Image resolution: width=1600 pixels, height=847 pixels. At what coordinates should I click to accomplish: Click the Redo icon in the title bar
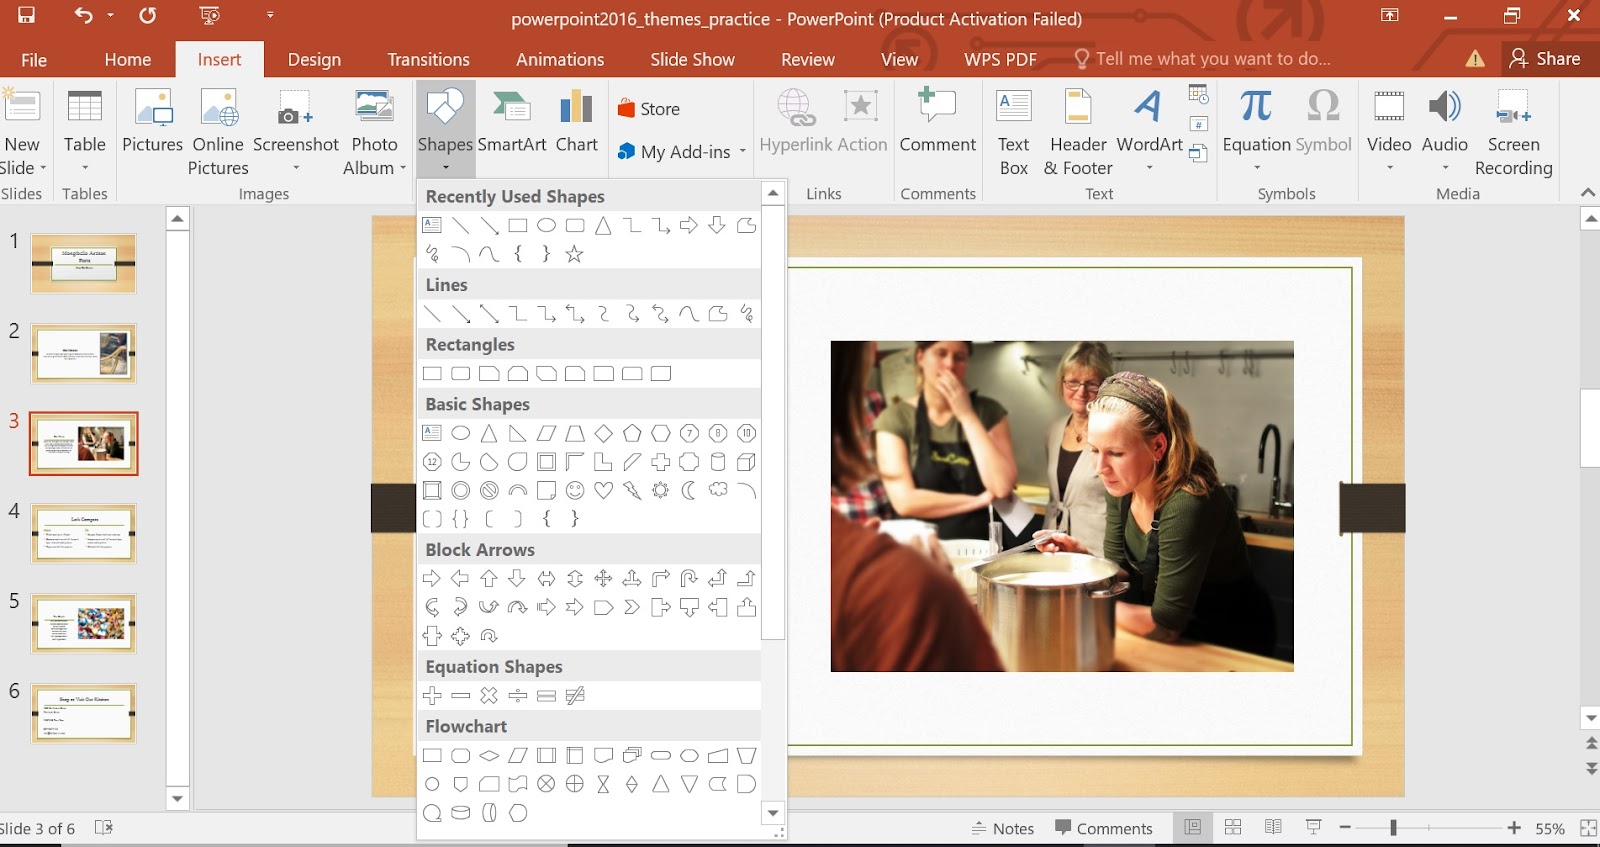pyautogui.click(x=148, y=15)
